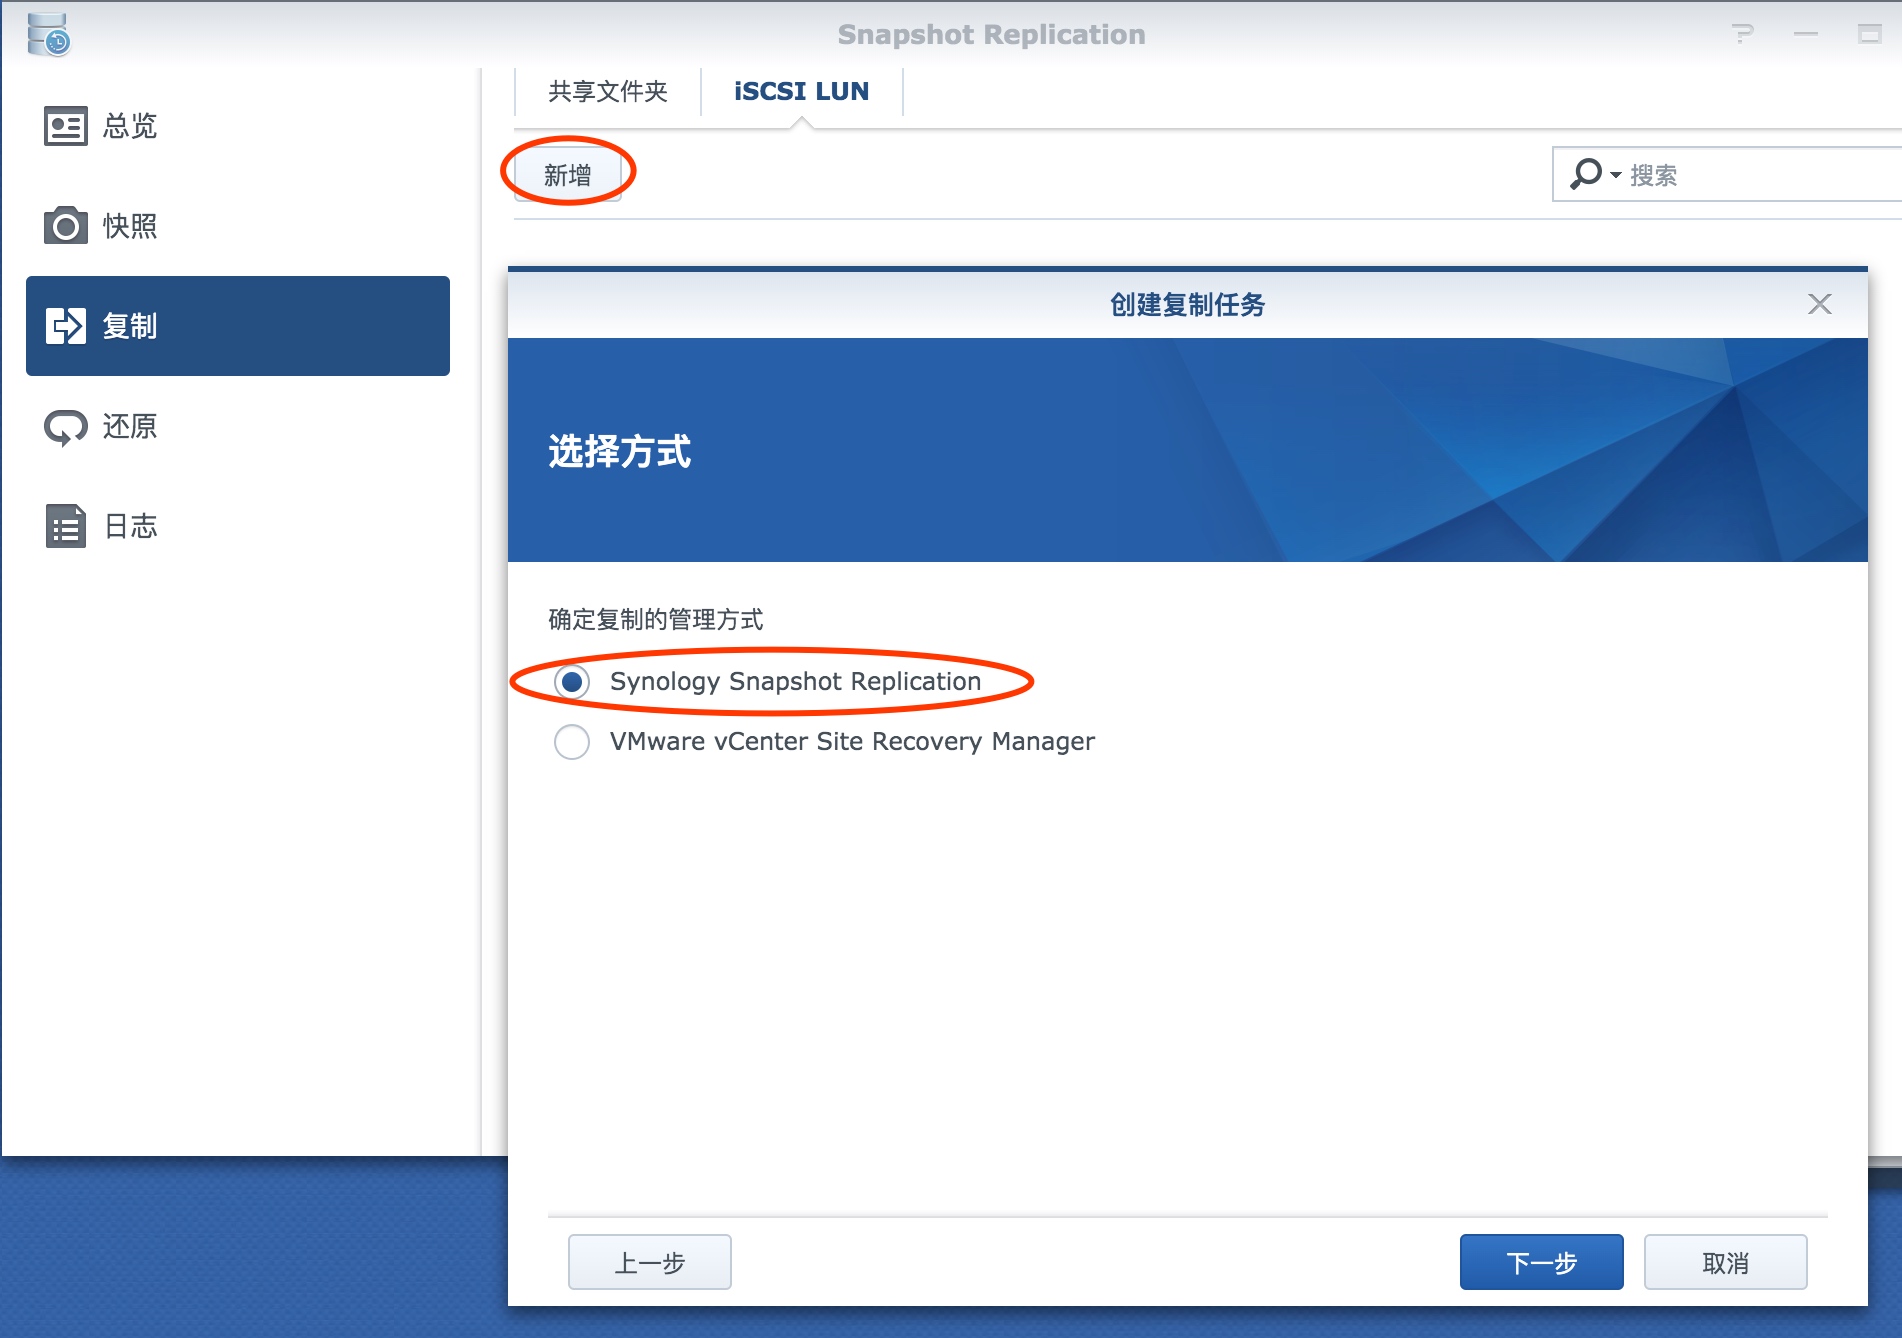This screenshot has width=1902, height=1338.
Task: Switch to the 共享文件夹 tab
Action: coord(608,91)
